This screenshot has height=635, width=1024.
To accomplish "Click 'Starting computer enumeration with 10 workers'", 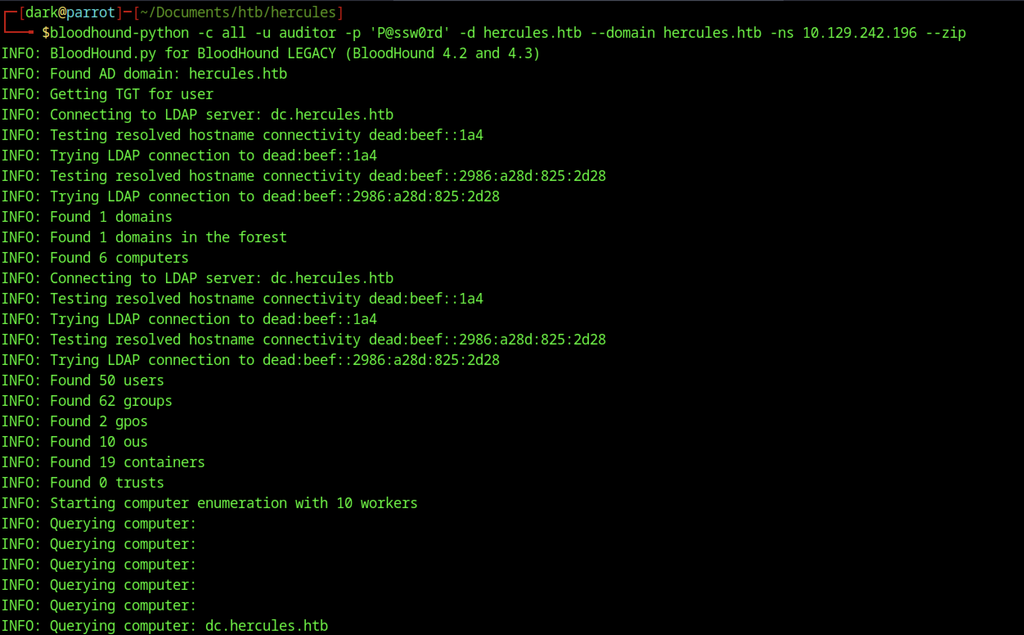I will [234, 503].
